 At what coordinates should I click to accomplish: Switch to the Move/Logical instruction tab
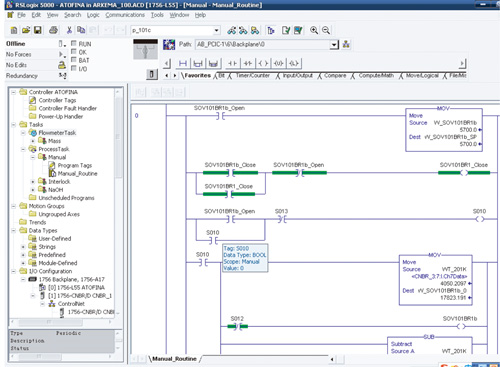422,76
